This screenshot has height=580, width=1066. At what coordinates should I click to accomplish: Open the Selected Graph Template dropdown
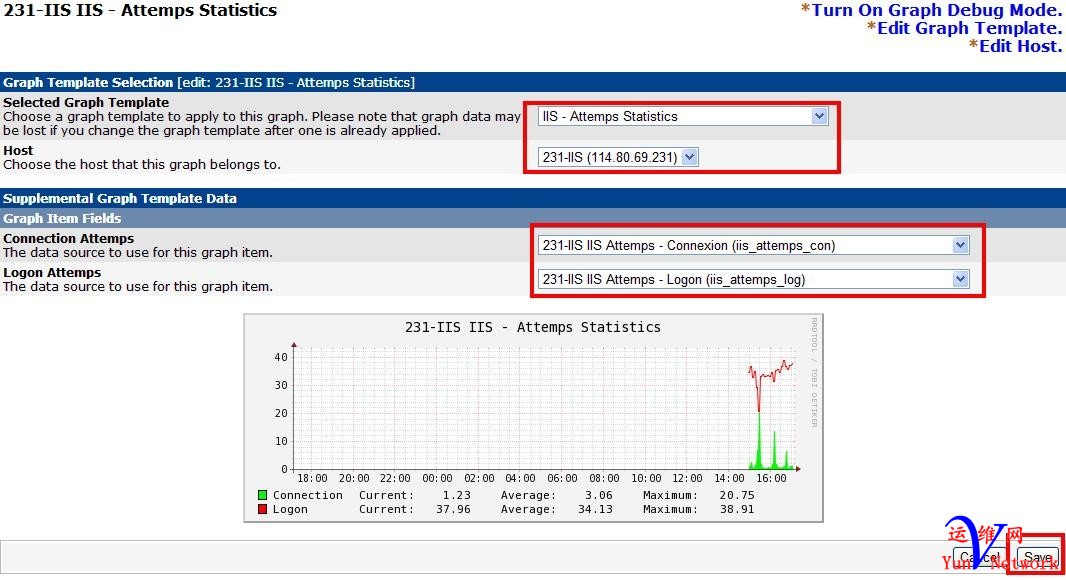click(x=683, y=116)
